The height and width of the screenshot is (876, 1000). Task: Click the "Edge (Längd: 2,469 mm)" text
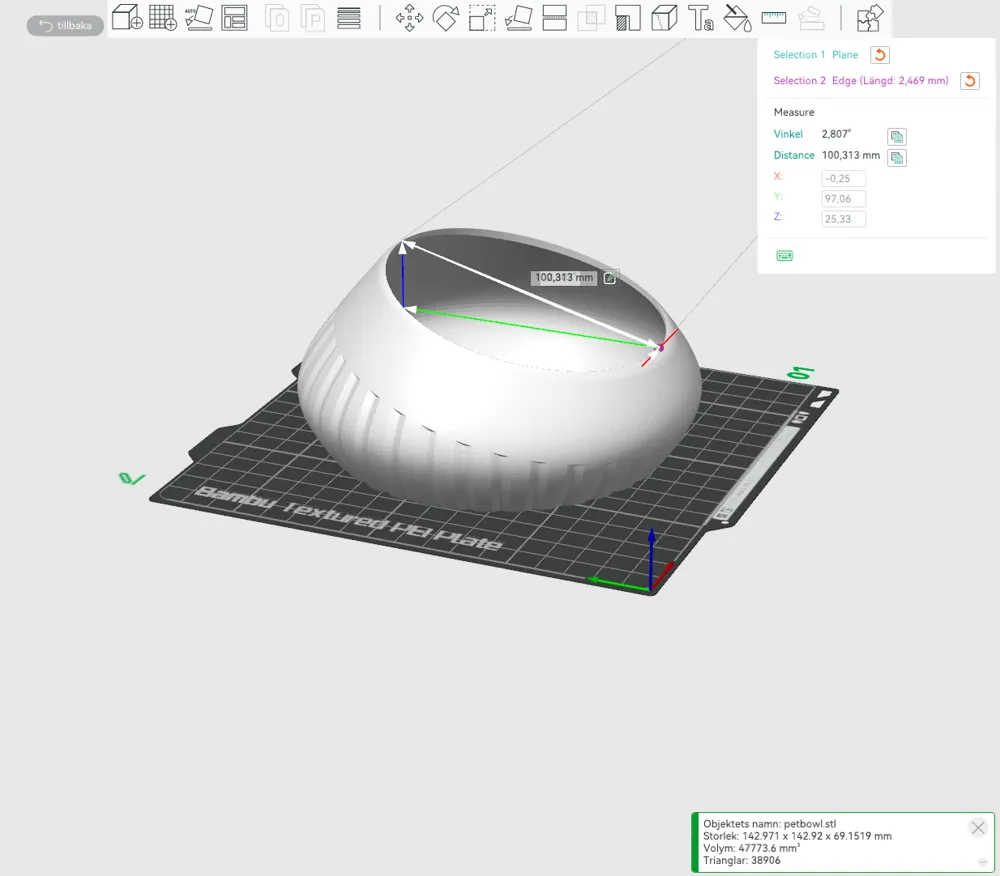point(890,80)
